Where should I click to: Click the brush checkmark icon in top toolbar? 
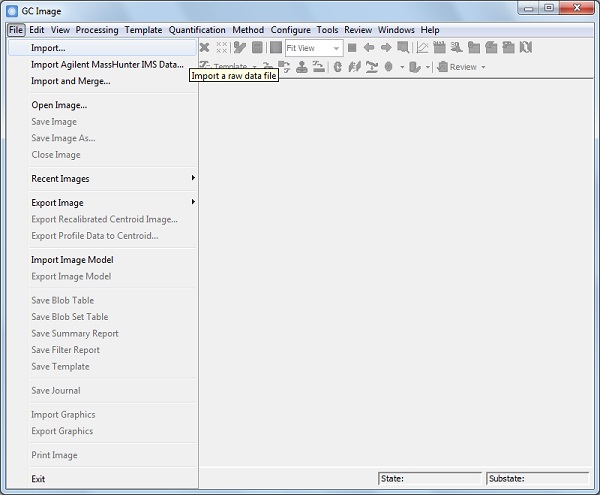click(x=240, y=47)
